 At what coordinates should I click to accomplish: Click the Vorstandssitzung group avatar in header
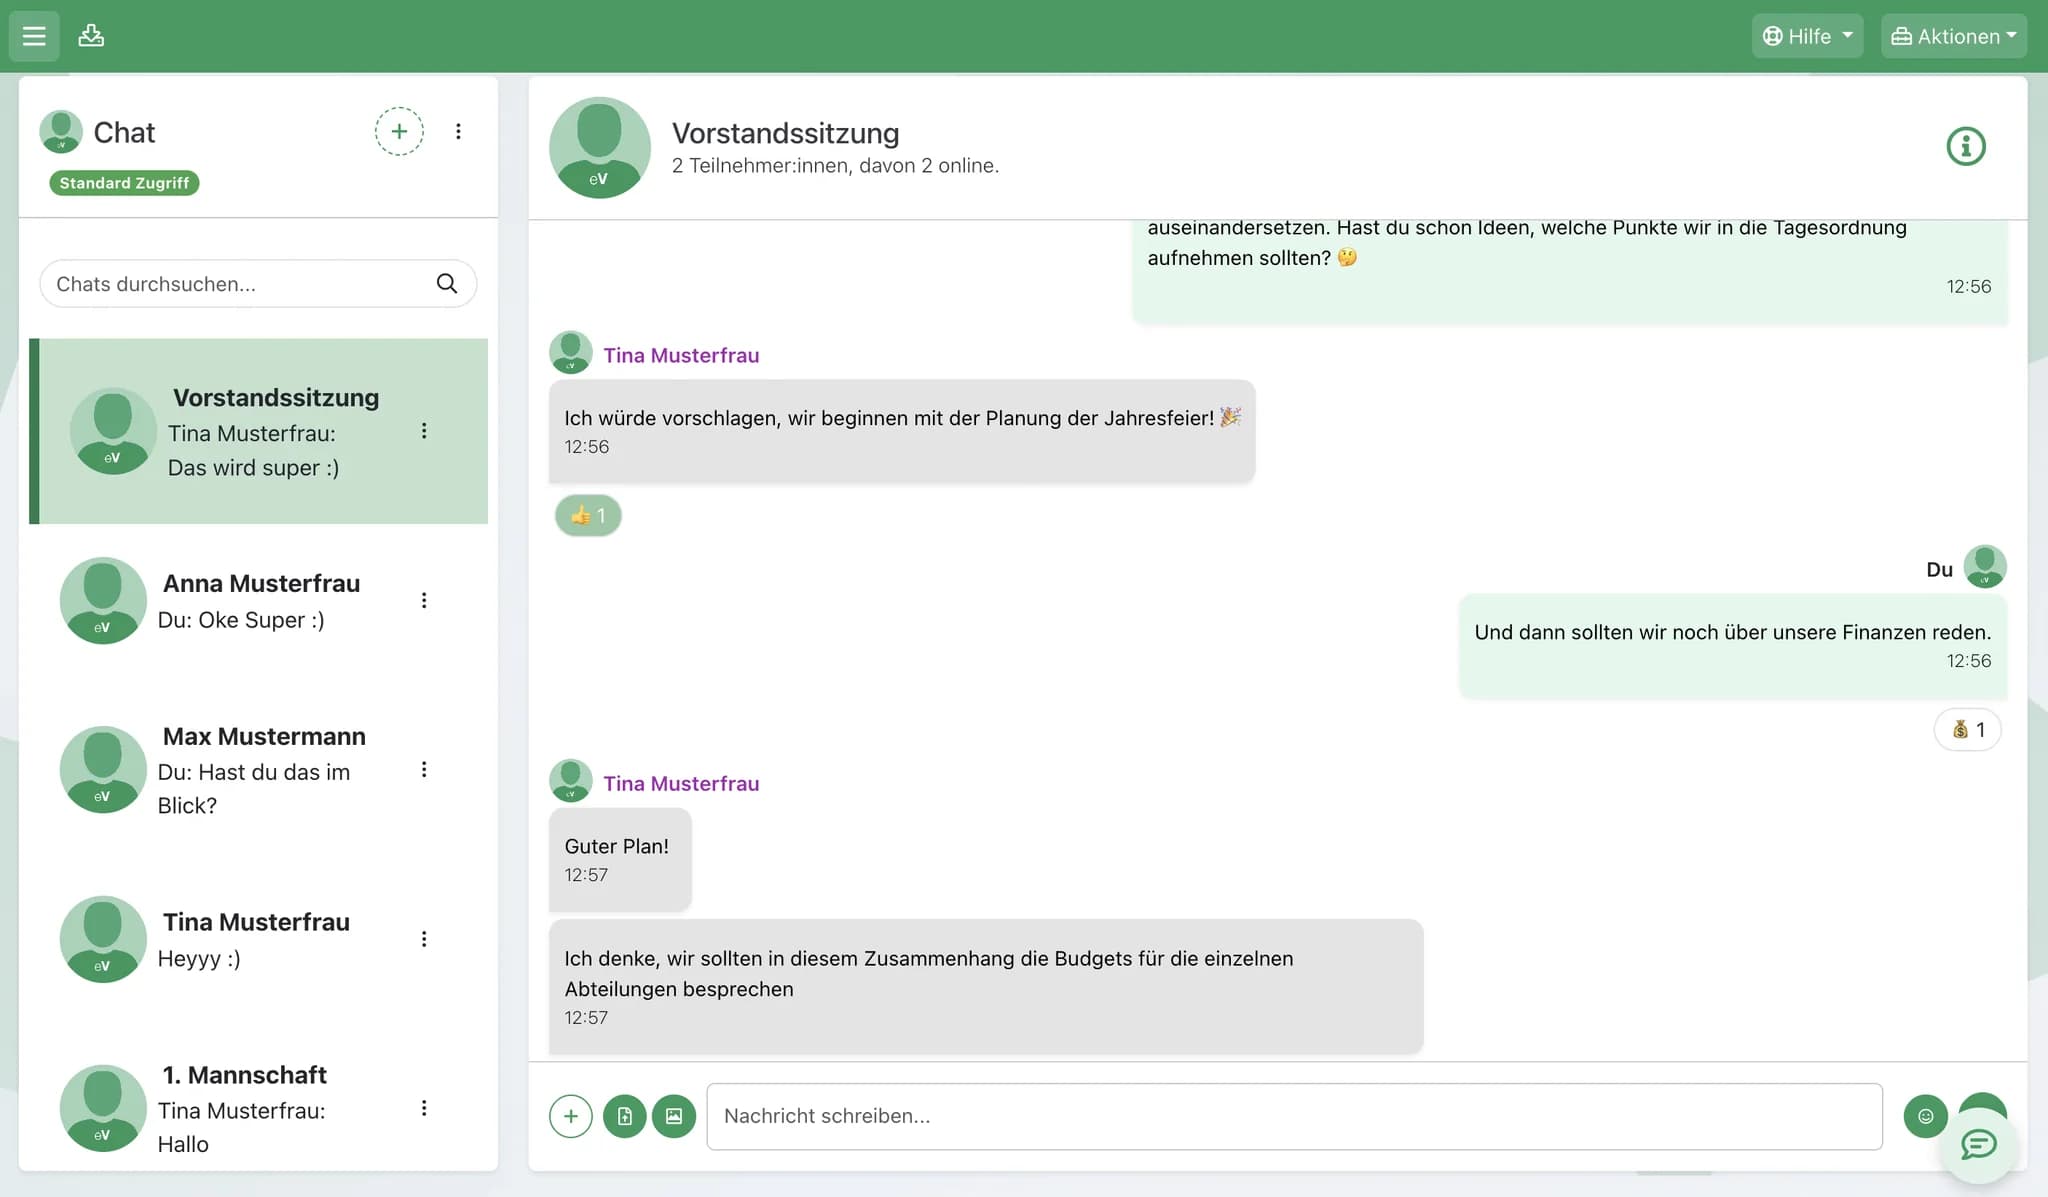[600, 147]
